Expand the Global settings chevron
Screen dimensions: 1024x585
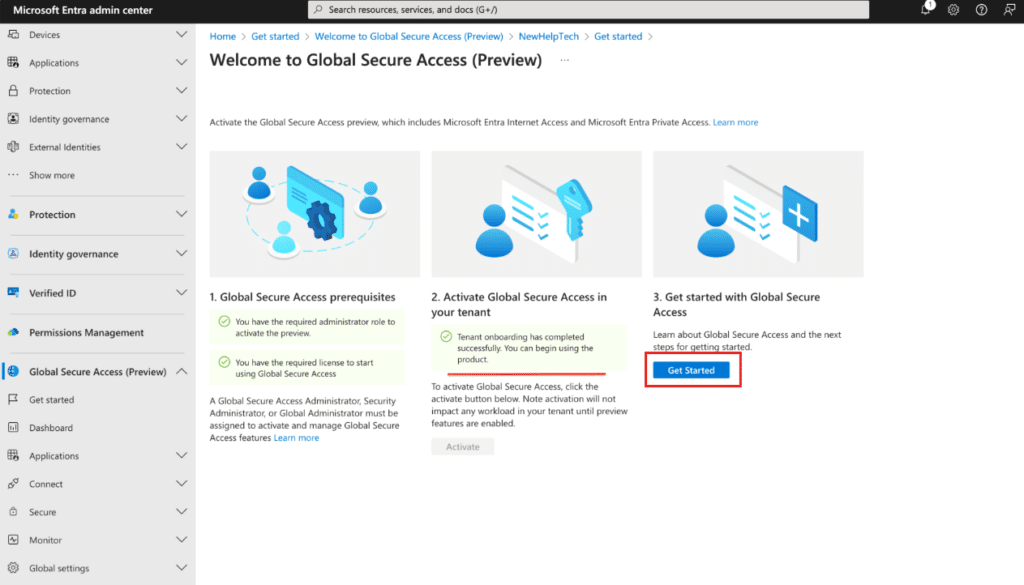pyautogui.click(x=182, y=568)
